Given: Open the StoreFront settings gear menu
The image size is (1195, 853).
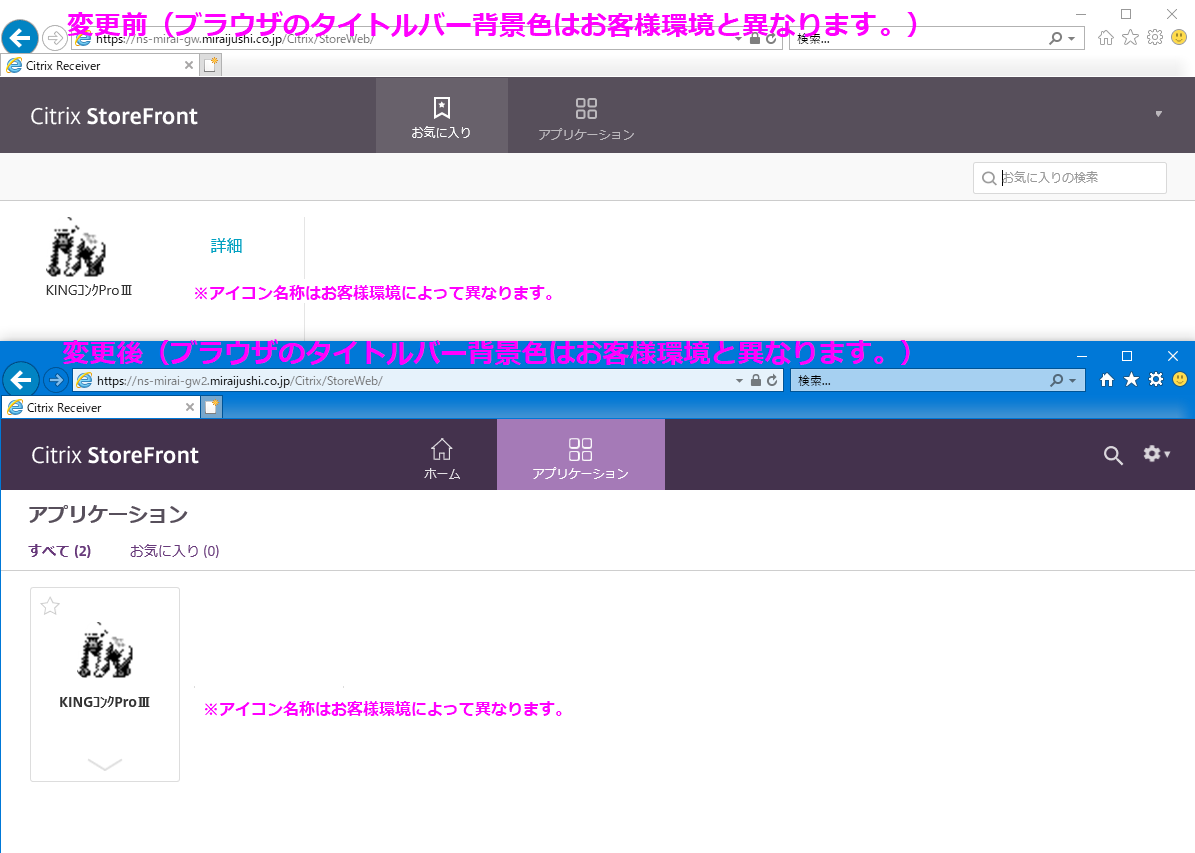Looking at the screenshot, I should pos(1156,454).
